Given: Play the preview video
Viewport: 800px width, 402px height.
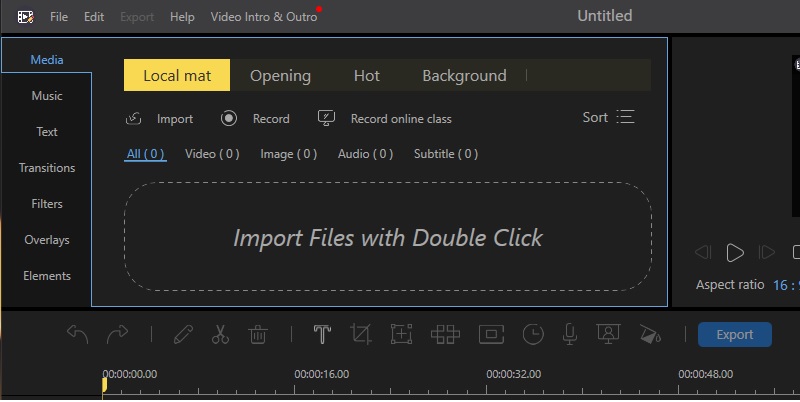Looking at the screenshot, I should click(x=735, y=253).
